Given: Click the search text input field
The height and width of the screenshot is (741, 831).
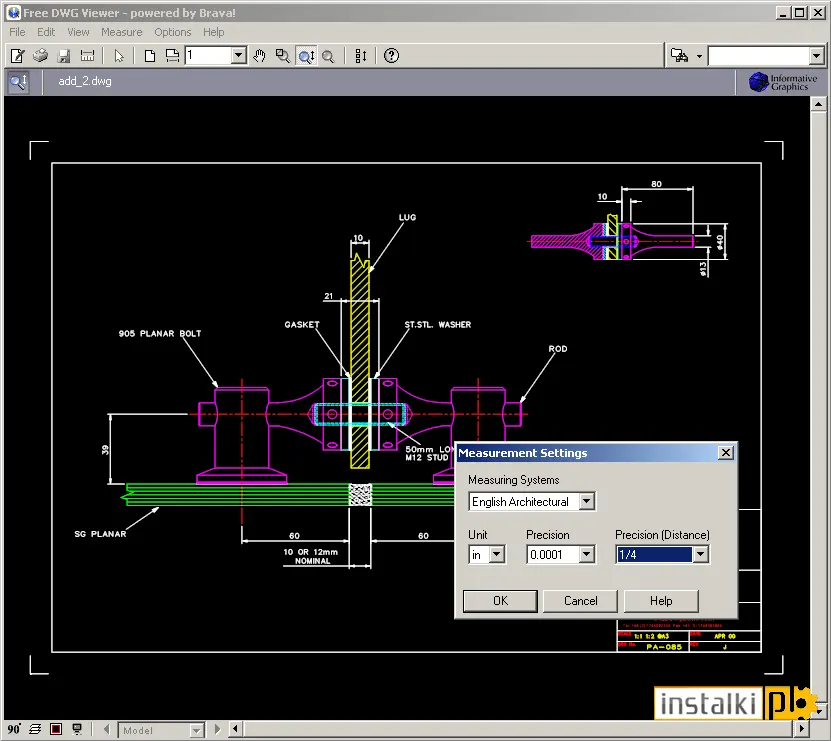Looking at the screenshot, I should [x=759, y=56].
